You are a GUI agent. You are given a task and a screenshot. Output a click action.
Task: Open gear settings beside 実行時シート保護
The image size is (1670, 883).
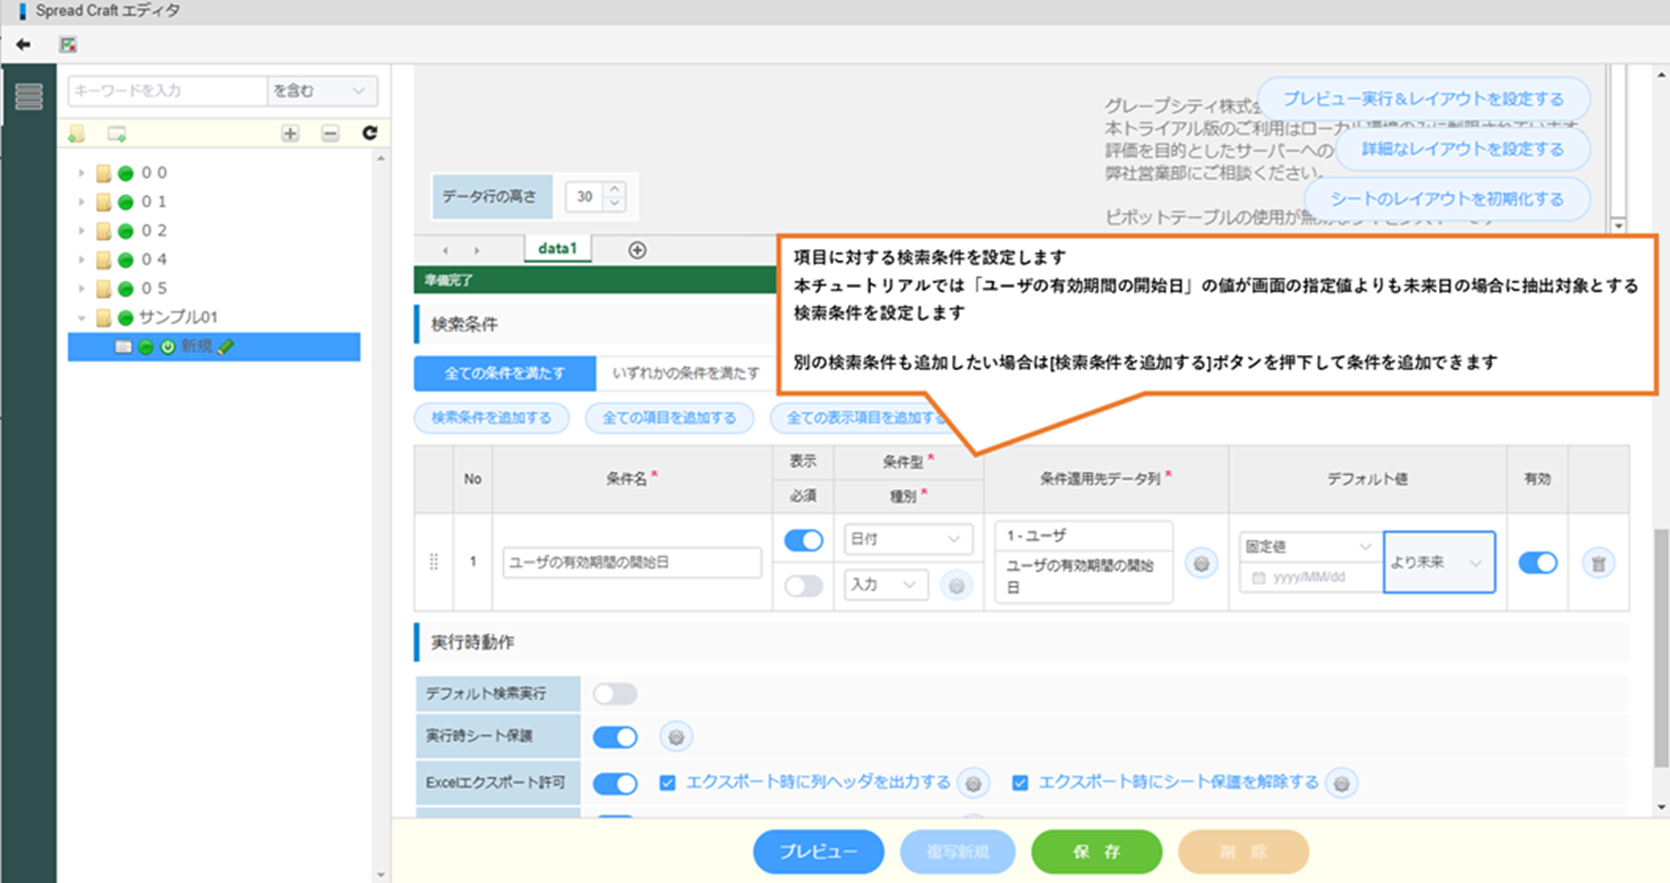[x=676, y=737]
